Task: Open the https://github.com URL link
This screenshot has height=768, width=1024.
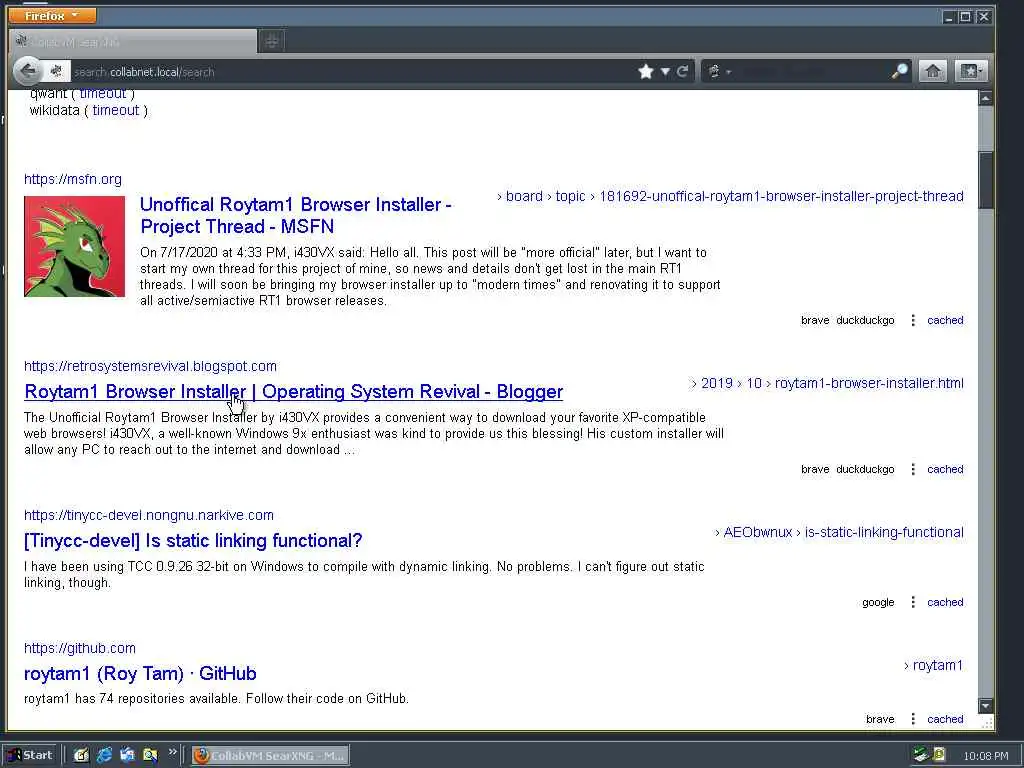Action: 80,648
